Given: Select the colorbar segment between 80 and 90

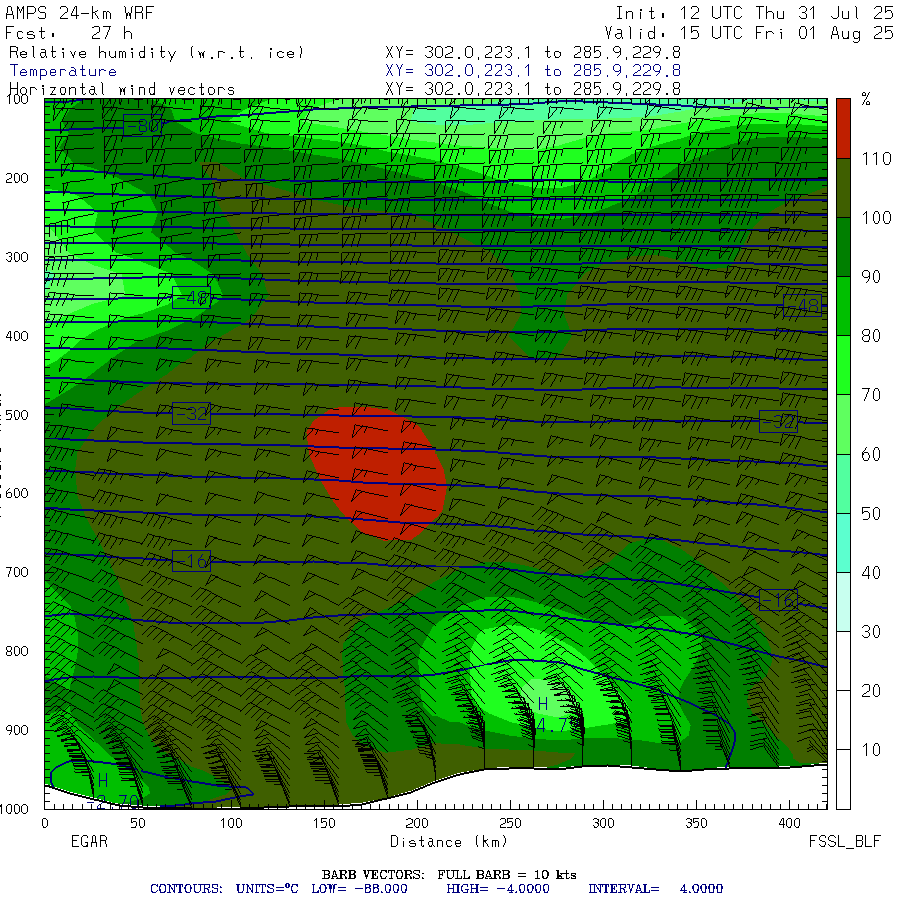Looking at the screenshot, I should point(843,306).
